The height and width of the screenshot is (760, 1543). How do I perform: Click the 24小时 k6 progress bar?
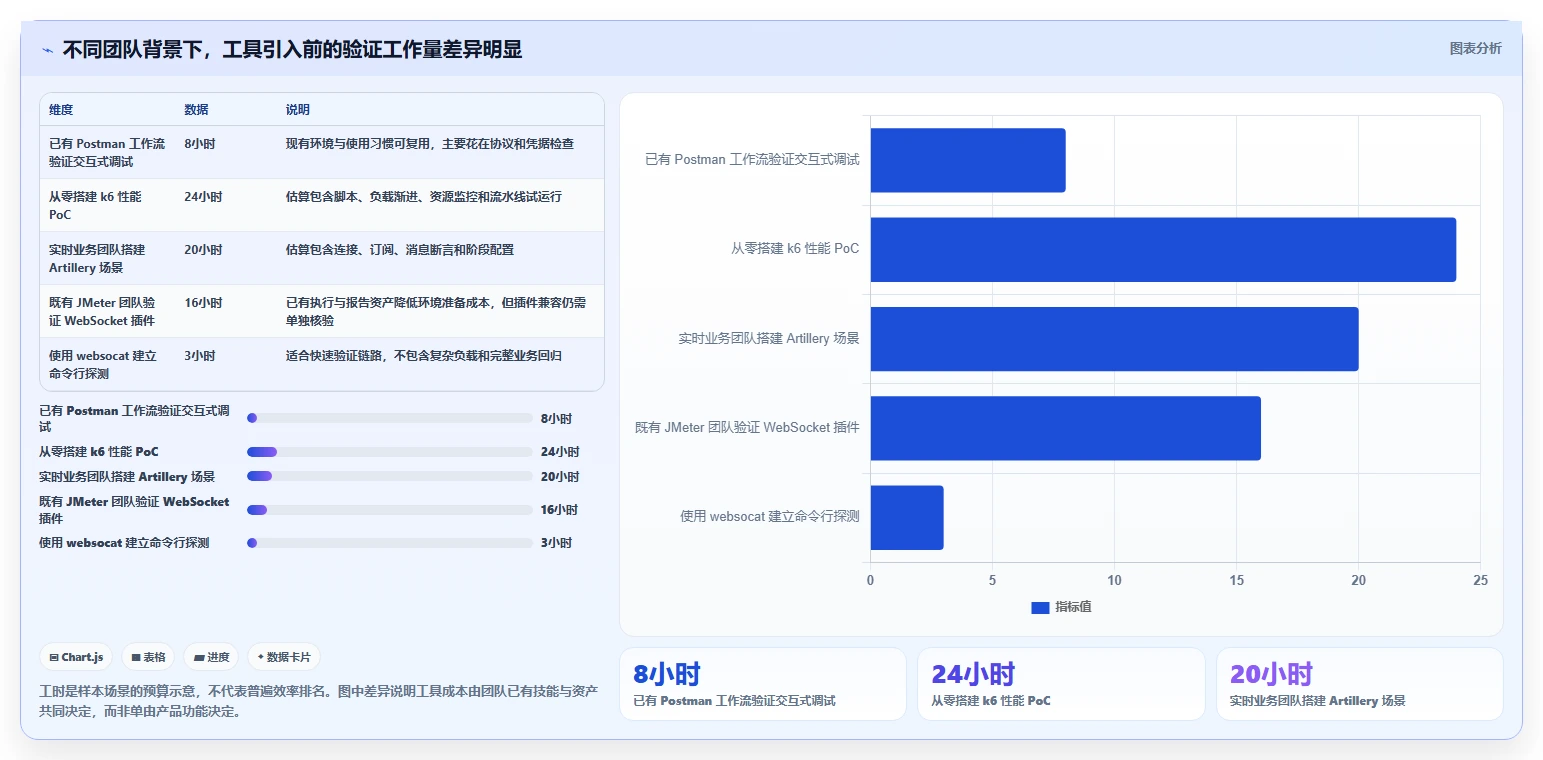coord(390,452)
